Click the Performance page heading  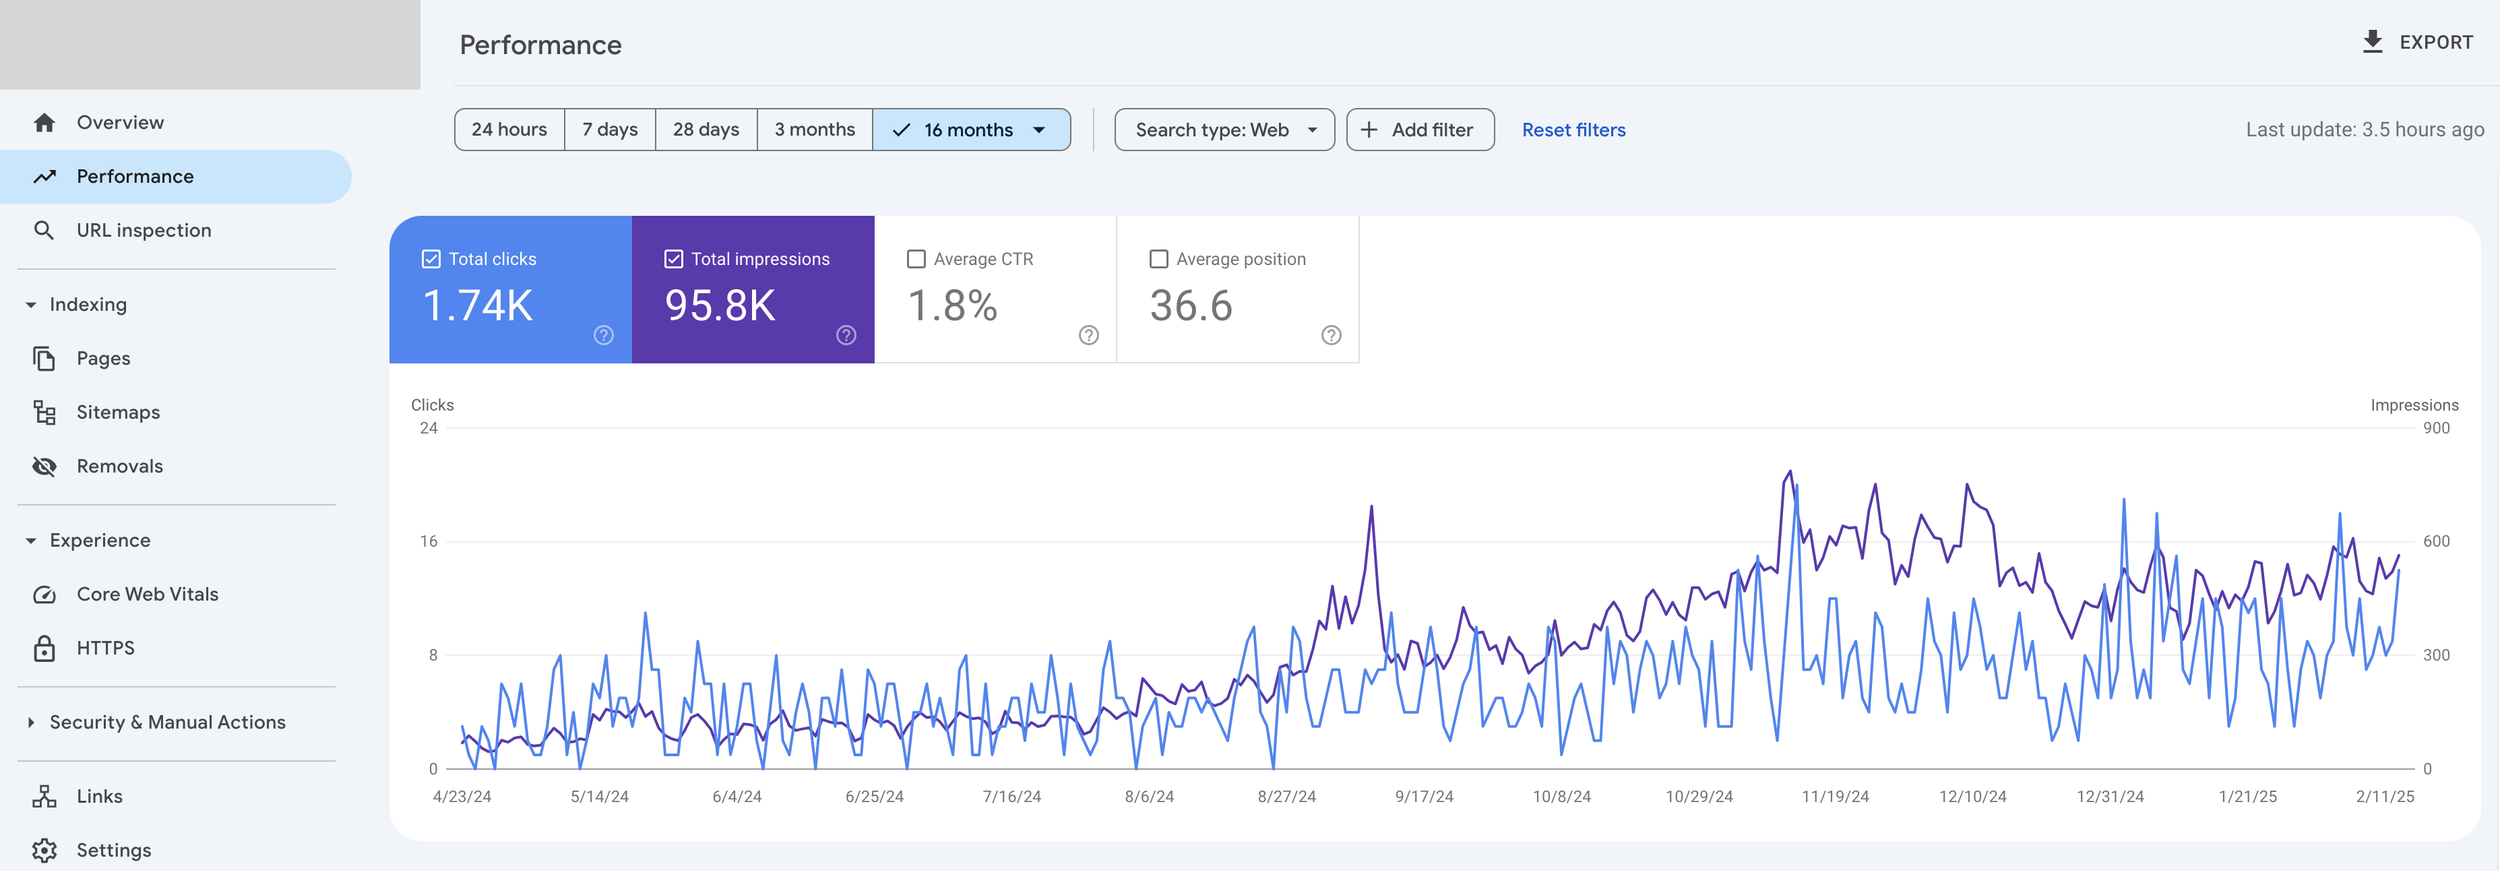[x=540, y=45]
